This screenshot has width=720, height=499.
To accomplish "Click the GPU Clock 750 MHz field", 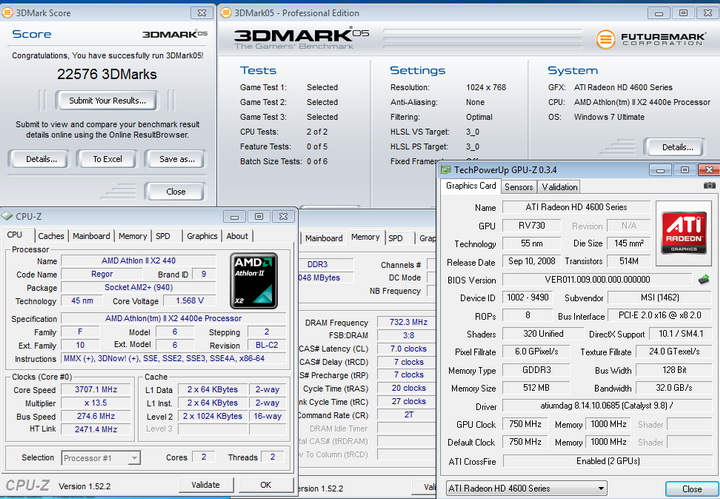I will tap(525, 424).
